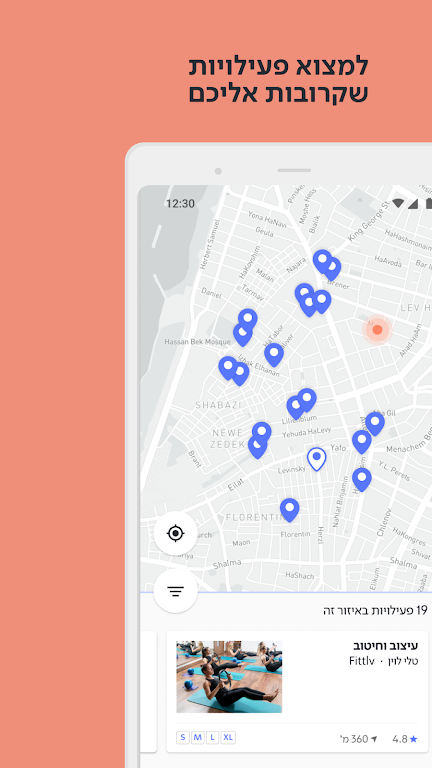Viewport: 432px width, 768px height.
Task: Tap the pin beside Hassan Bek Mosque
Action: coord(242,335)
